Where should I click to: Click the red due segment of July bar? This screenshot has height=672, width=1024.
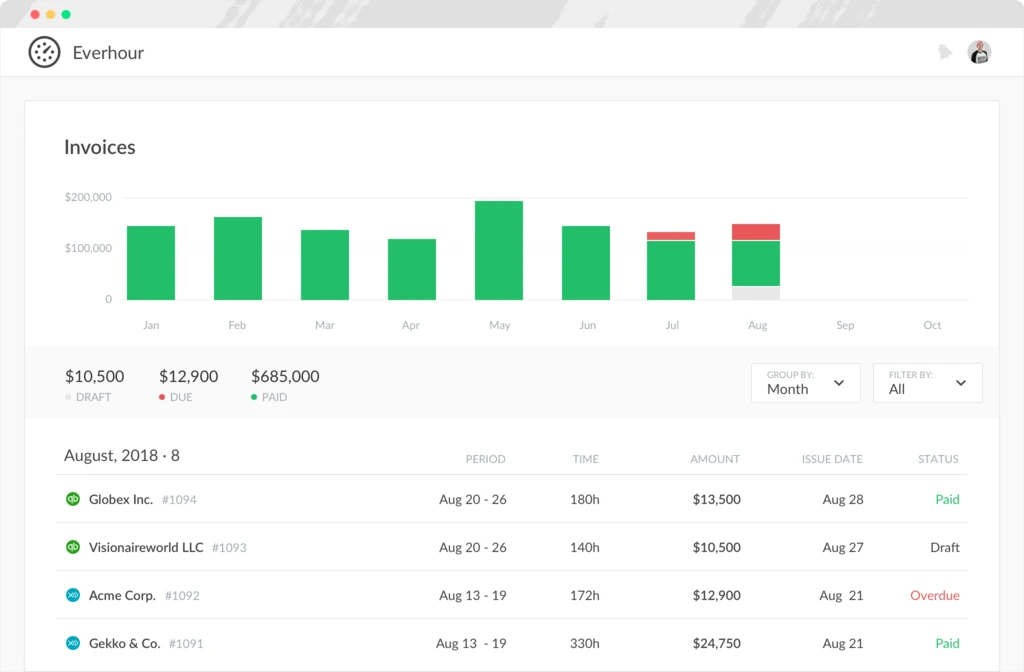coord(671,236)
